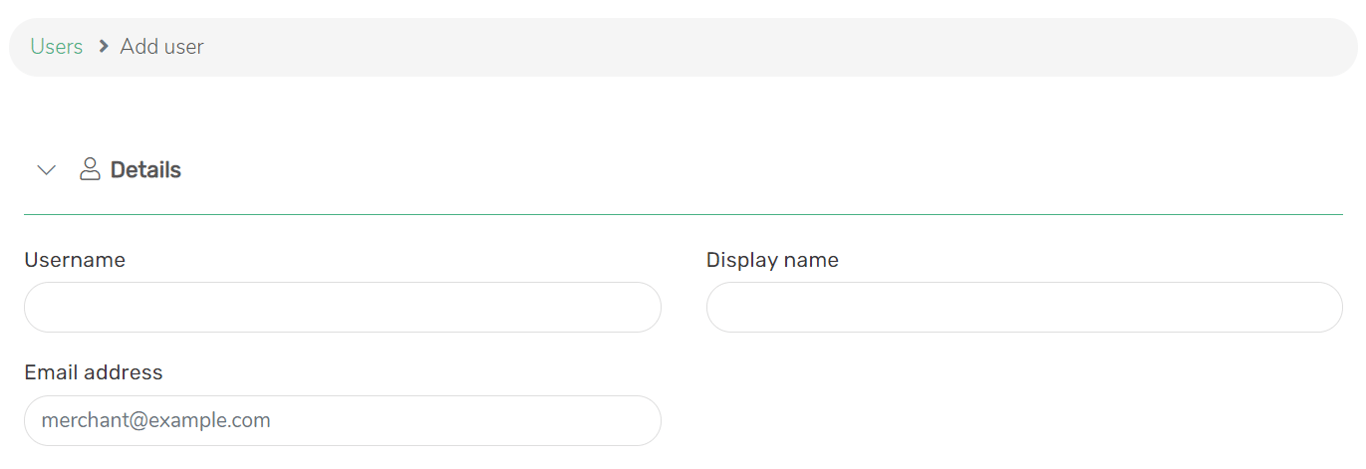1366x469 pixels.
Task: Click into the Email address field
Action: click(342, 420)
